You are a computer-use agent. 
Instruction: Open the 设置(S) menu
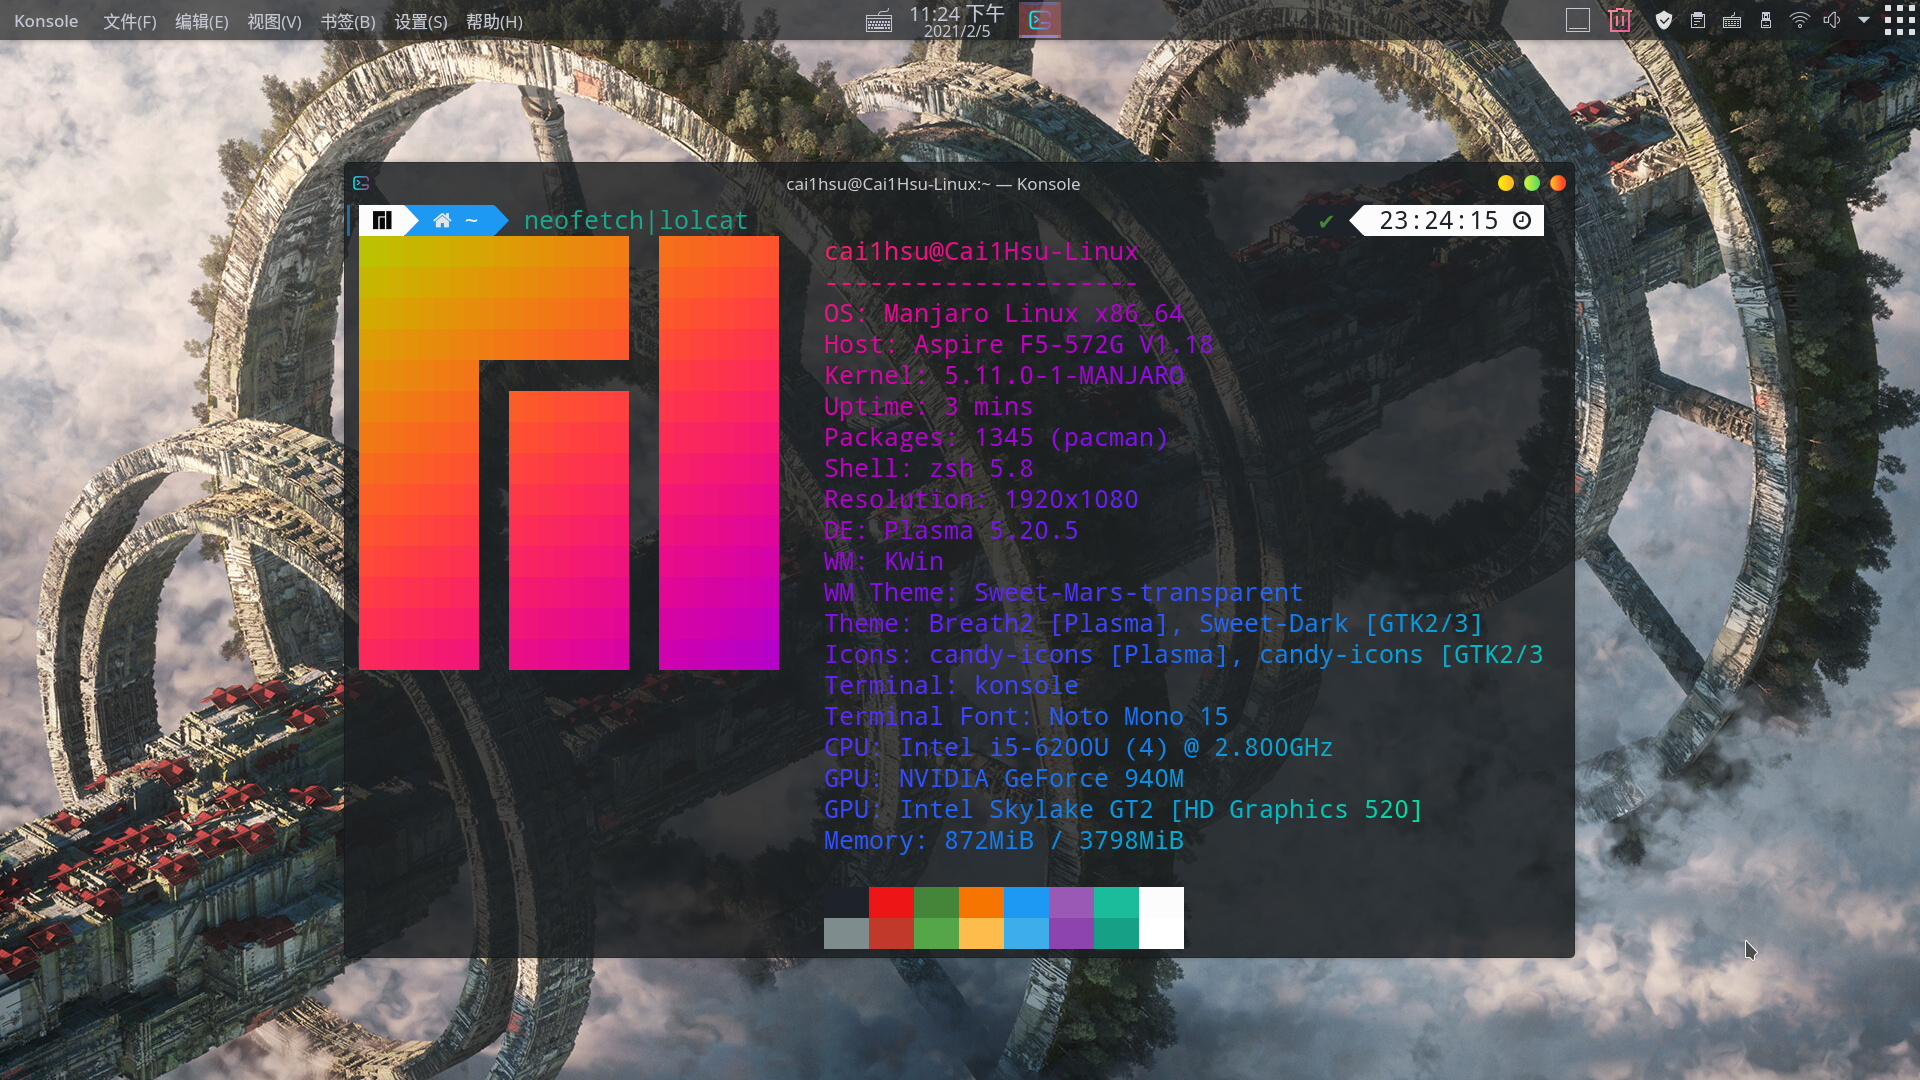pos(419,21)
